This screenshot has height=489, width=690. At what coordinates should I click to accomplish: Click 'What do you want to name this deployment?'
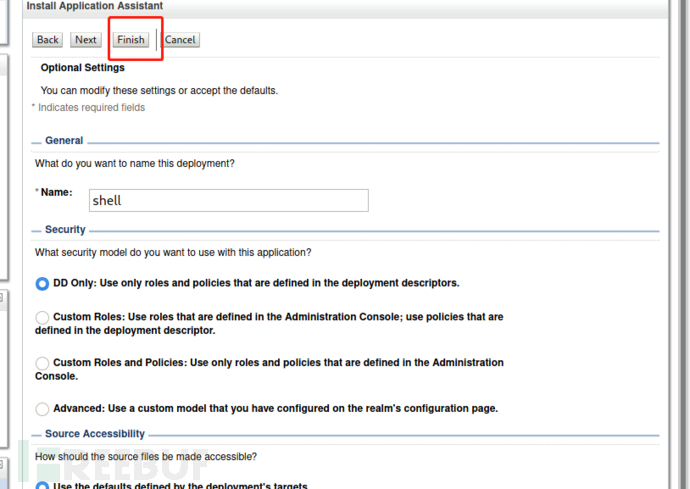[135, 163]
